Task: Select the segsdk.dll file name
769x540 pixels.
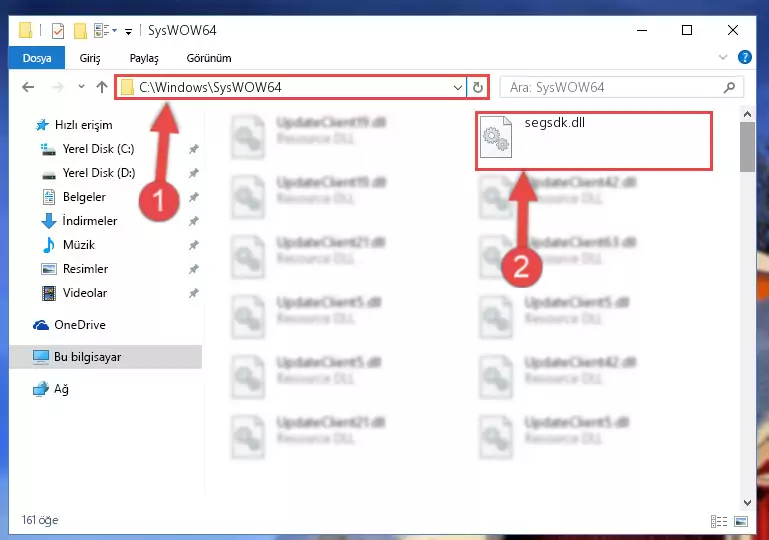Action: pos(555,123)
